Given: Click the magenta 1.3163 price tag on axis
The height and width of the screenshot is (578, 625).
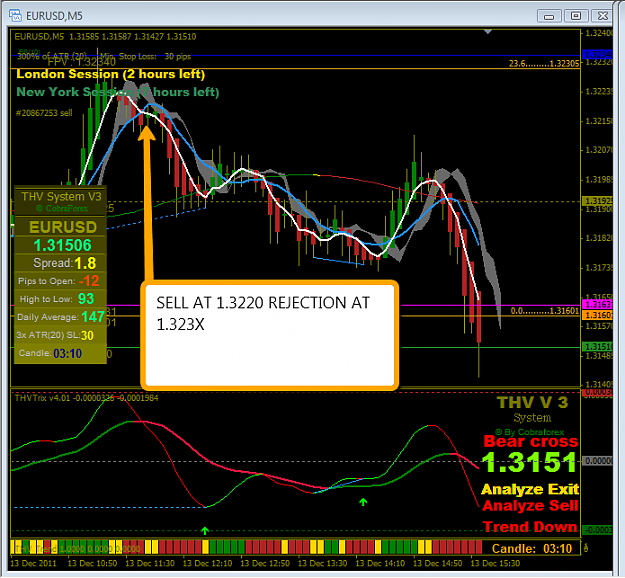Looking at the screenshot, I should click(597, 305).
